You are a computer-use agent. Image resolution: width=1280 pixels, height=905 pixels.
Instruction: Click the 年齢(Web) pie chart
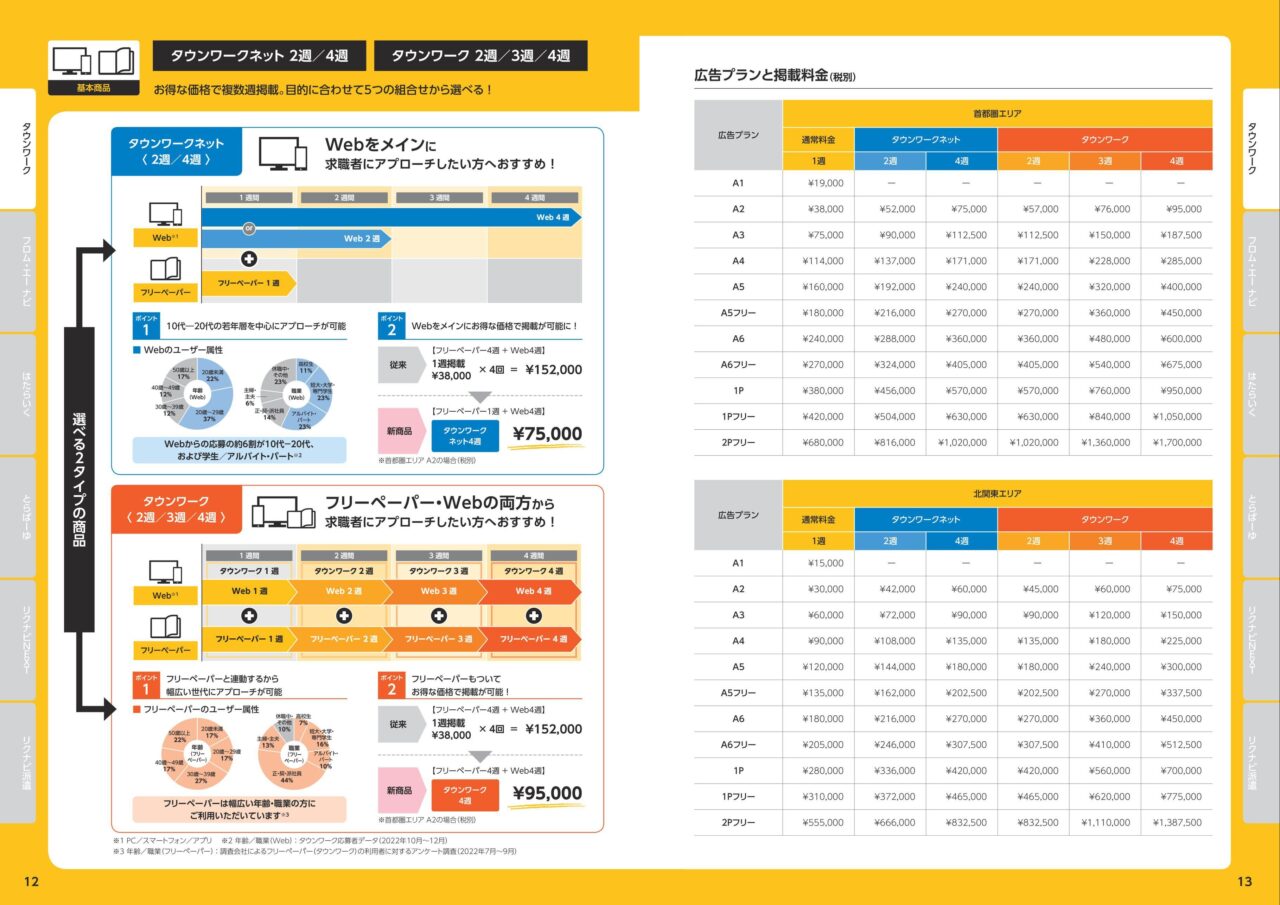pyautogui.click(x=197, y=395)
